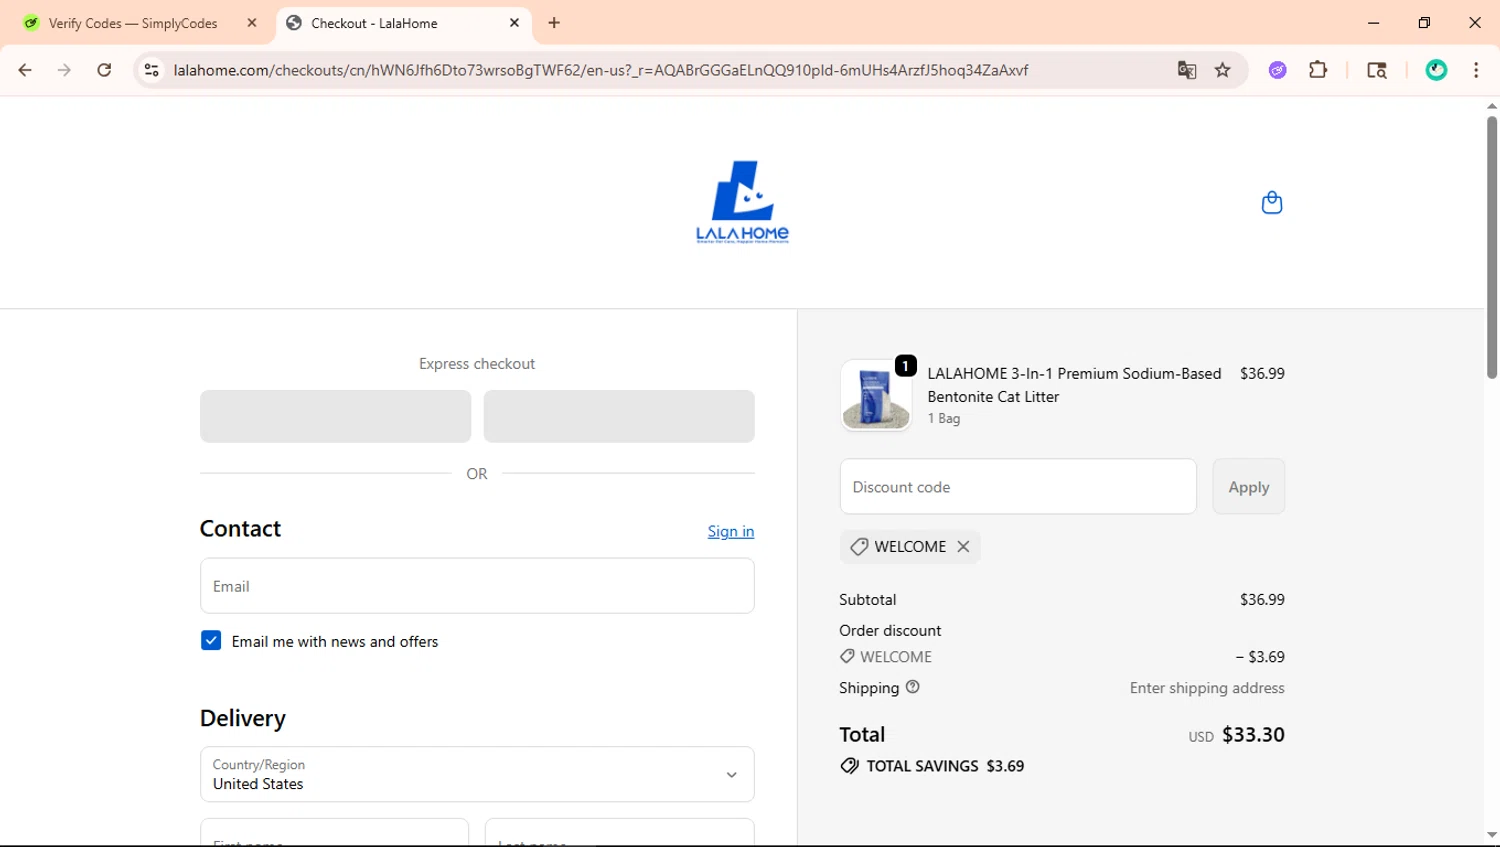The image size is (1500, 847).
Task: Close the Verify Codes SimplyCodes tab
Action: coord(252,23)
